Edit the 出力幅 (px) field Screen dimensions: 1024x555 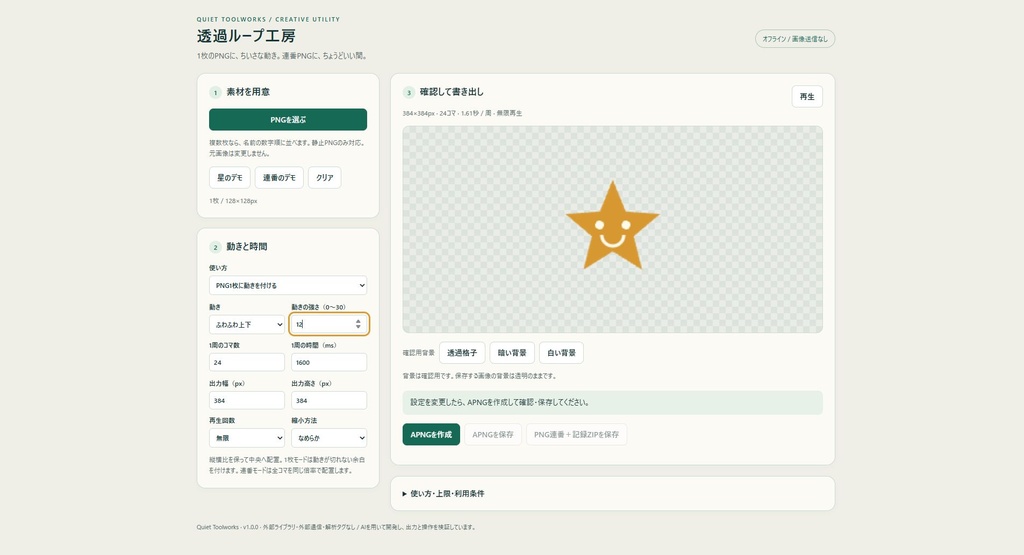click(x=247, y=400)
